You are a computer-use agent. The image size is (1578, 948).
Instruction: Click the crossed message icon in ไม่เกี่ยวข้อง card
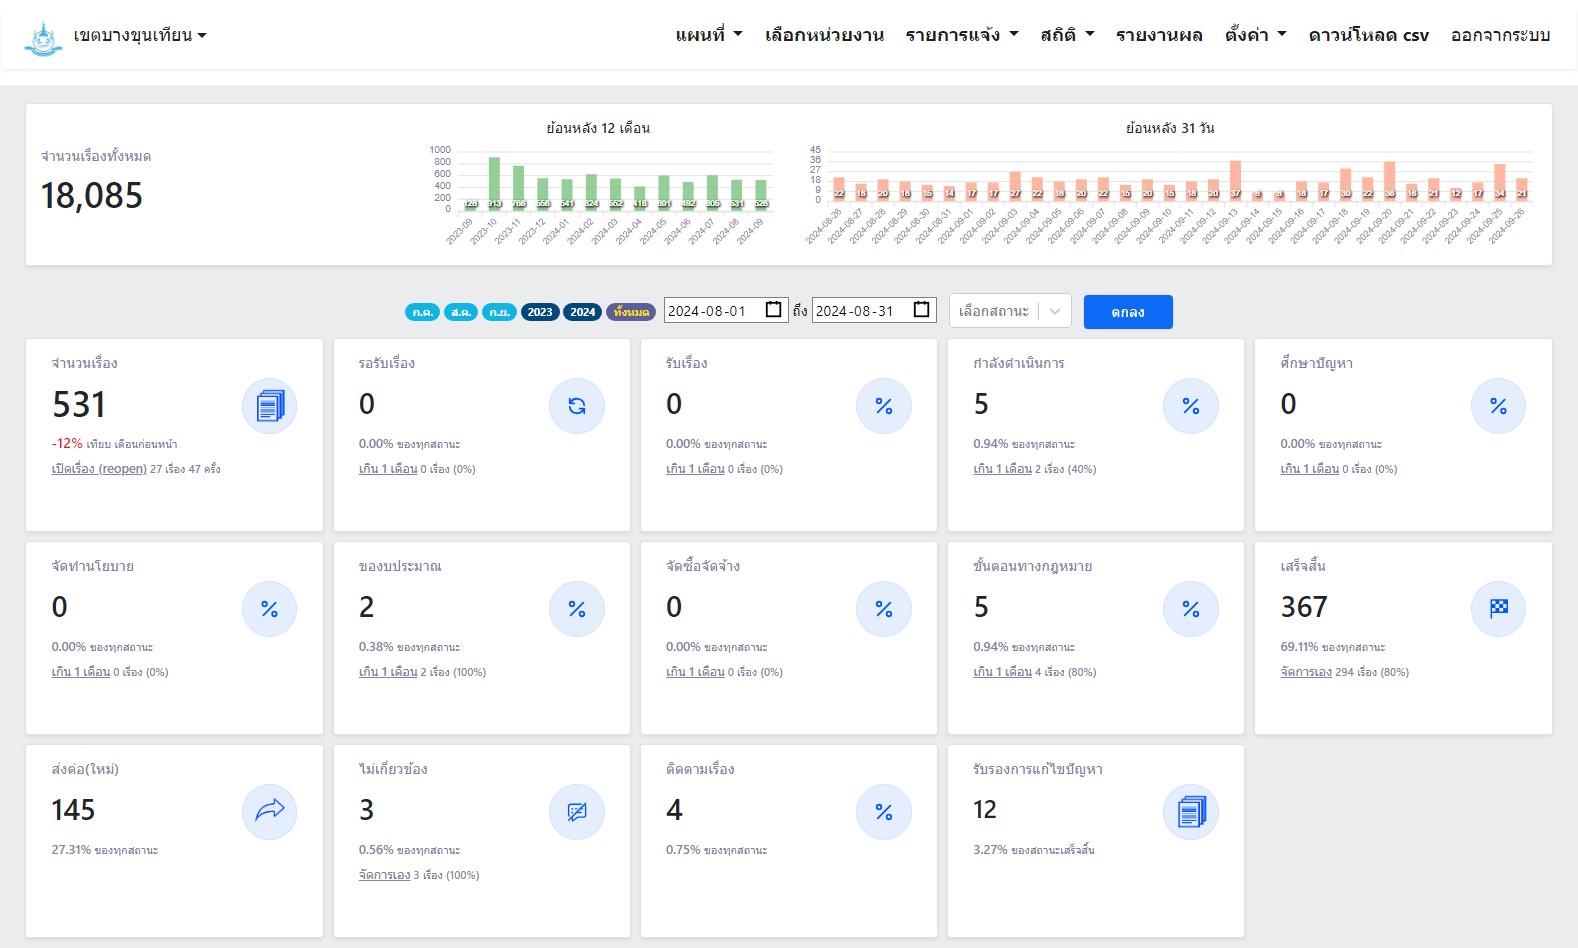tap(576, 811)
